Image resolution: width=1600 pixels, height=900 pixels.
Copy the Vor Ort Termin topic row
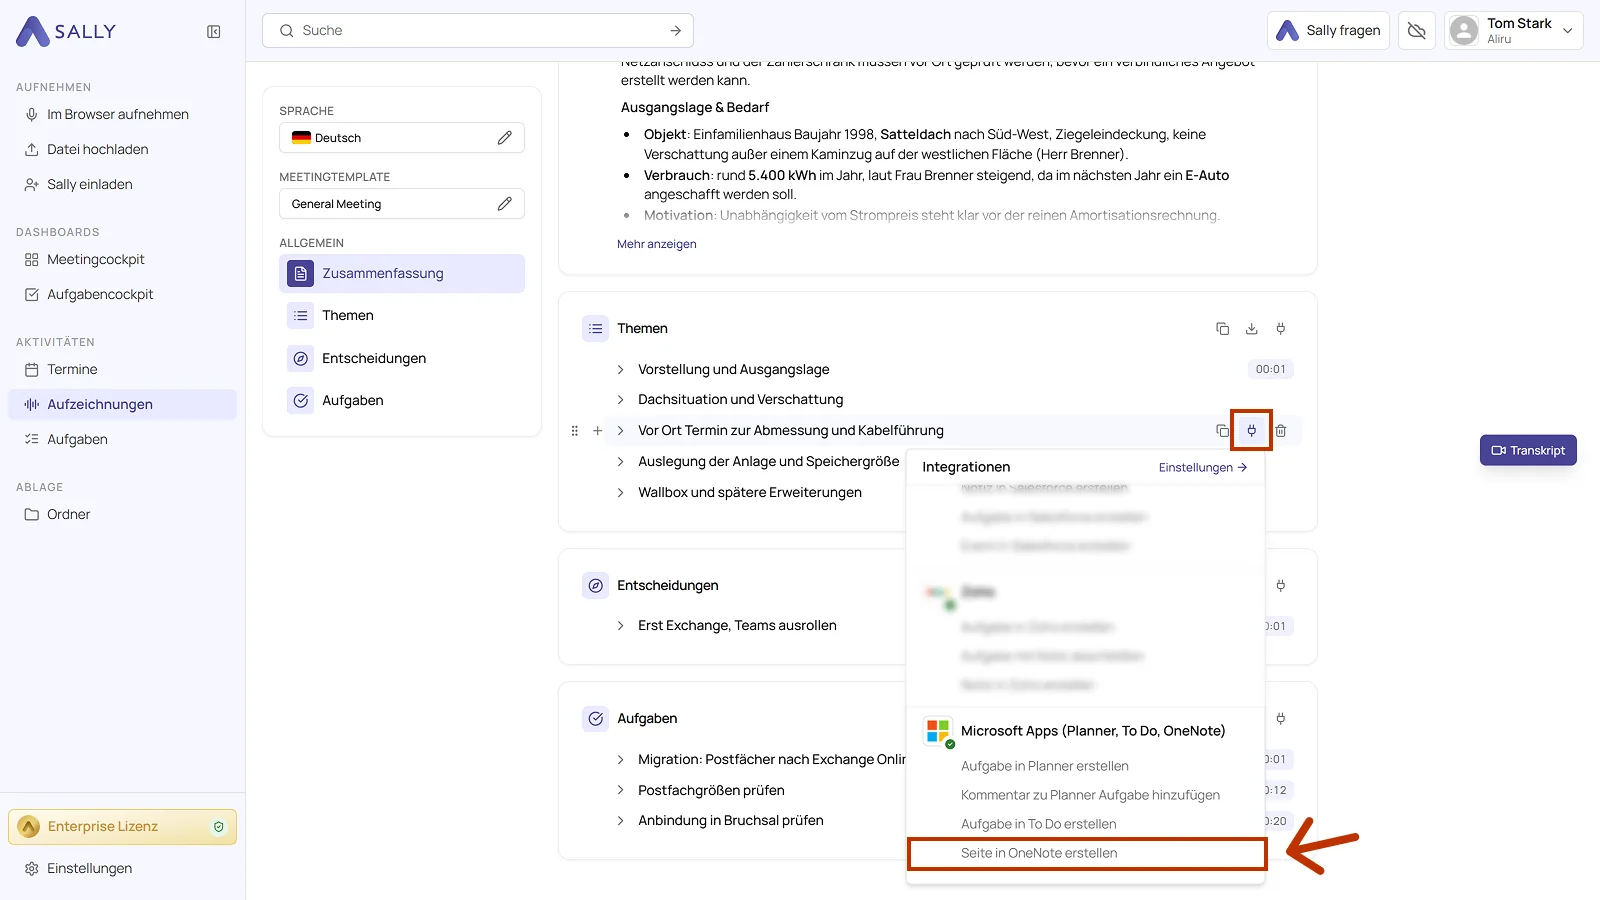[x=1222, y=431]
